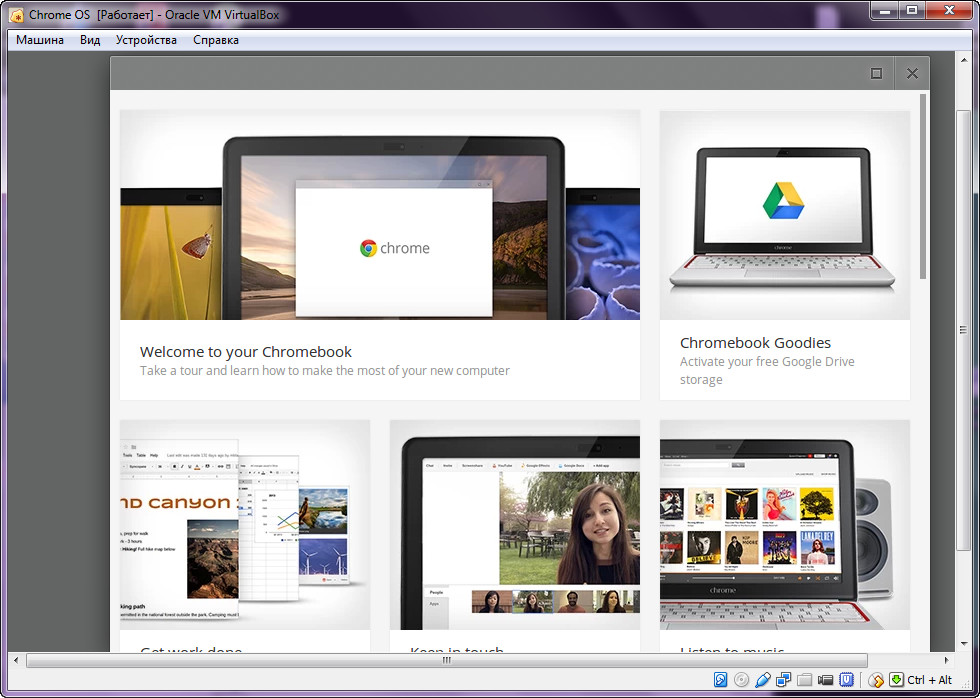The height and width of the screenshot is (698, 980).
Task: Open the Chromebook Goodies title link
Action: pos(755,343)
